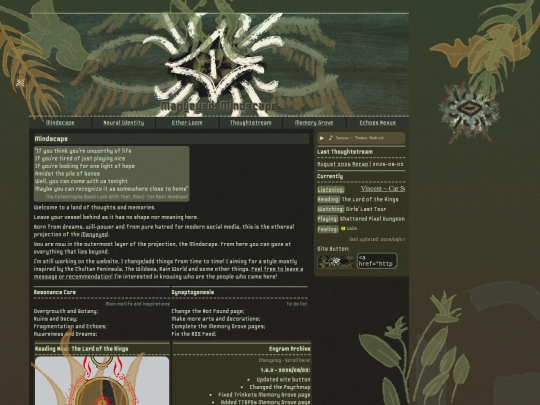The width and height of the screenshot is (540, 405).
Task: Click 'Changed the Psychmap' changelog entry
Action: [280, 387]
